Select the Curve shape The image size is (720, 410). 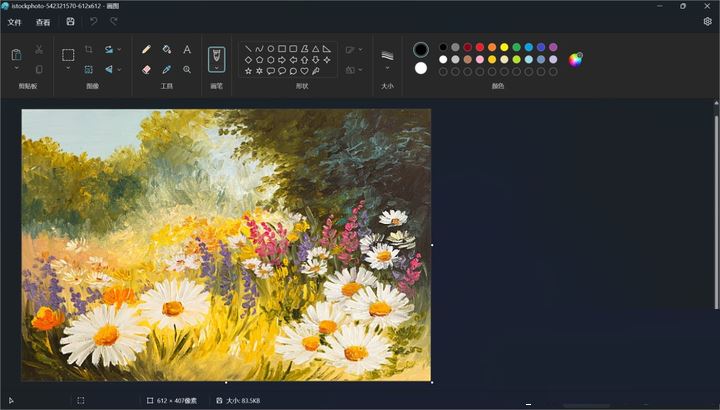click(259, 49)
